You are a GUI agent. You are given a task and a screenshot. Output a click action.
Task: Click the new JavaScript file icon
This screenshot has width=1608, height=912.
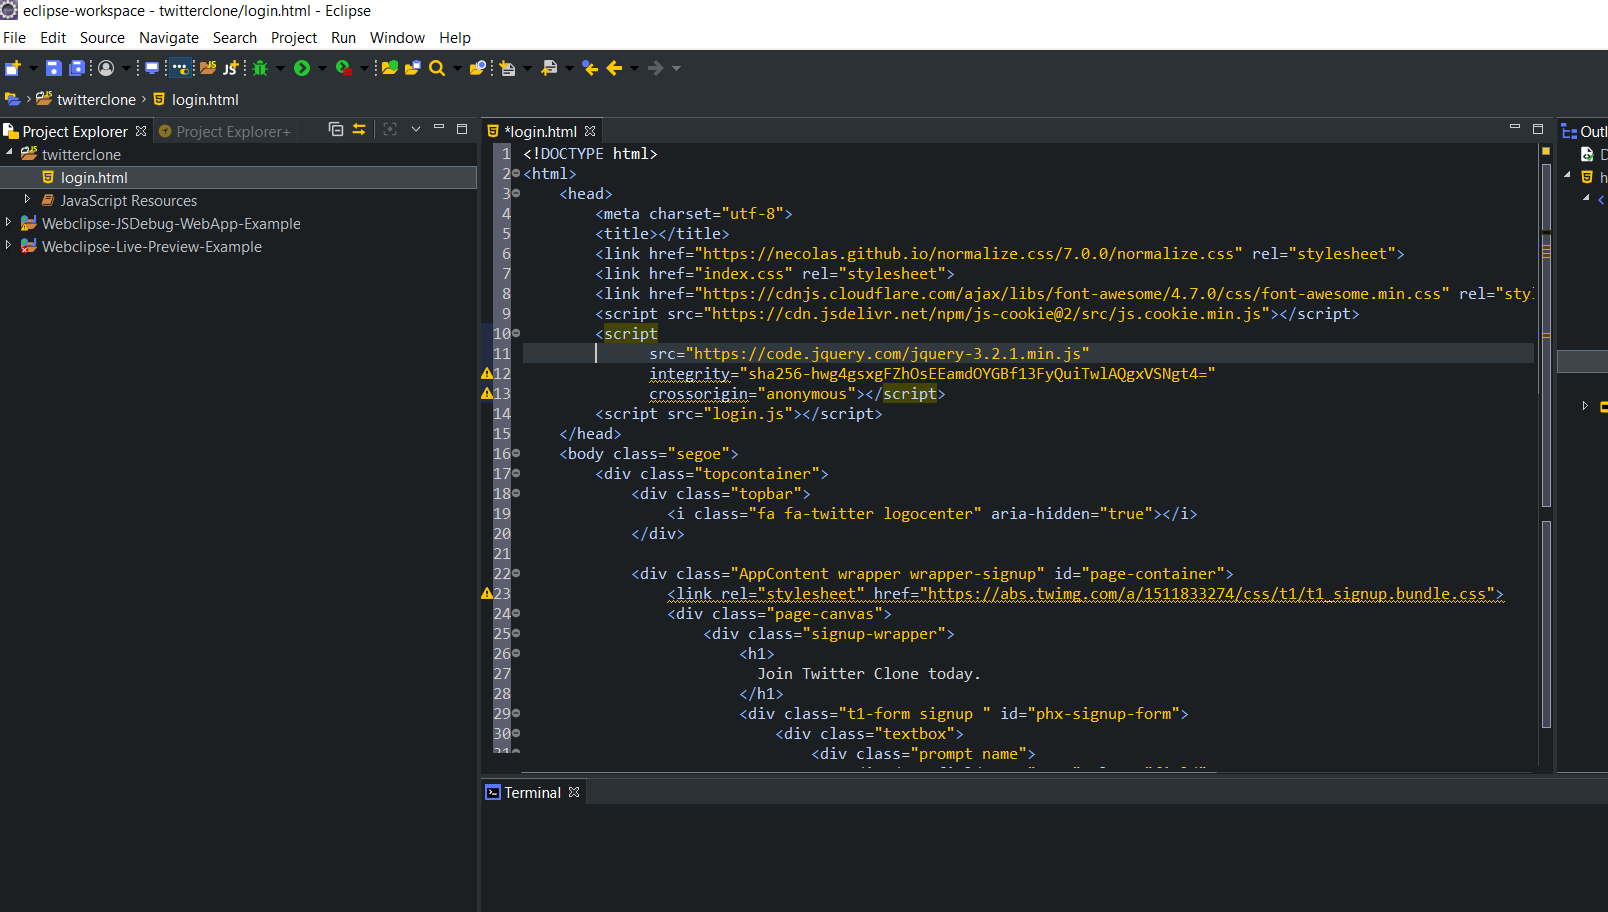click(x=231, y=68)
